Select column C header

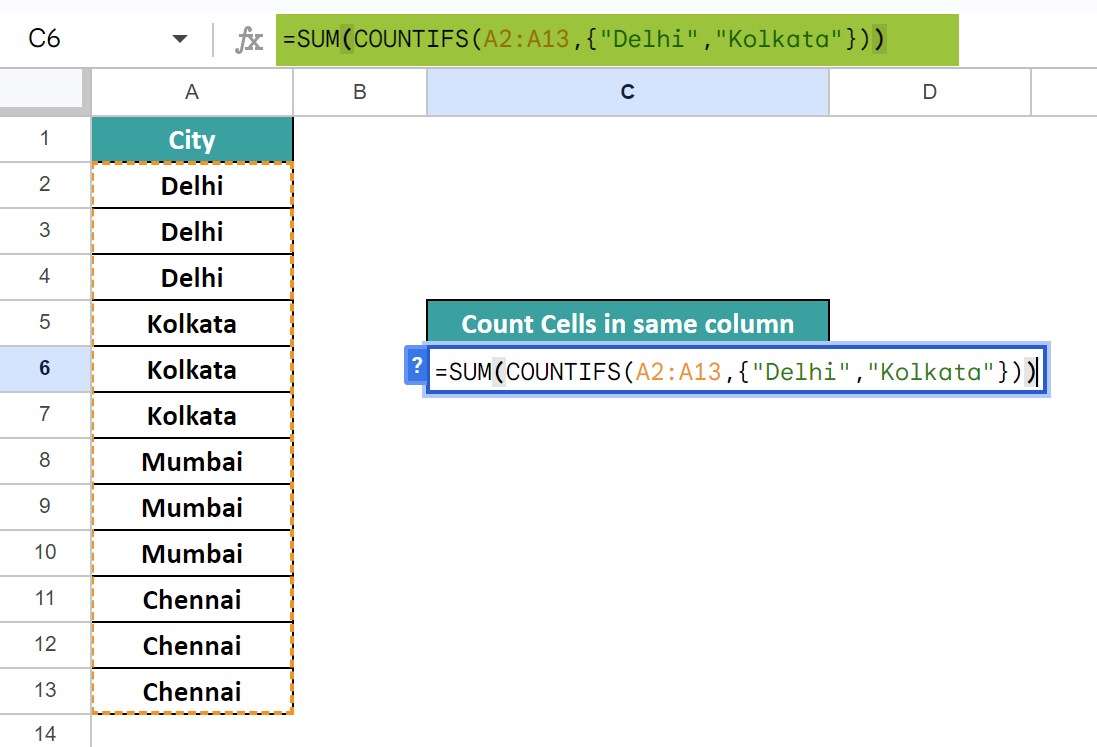[628, 92]
